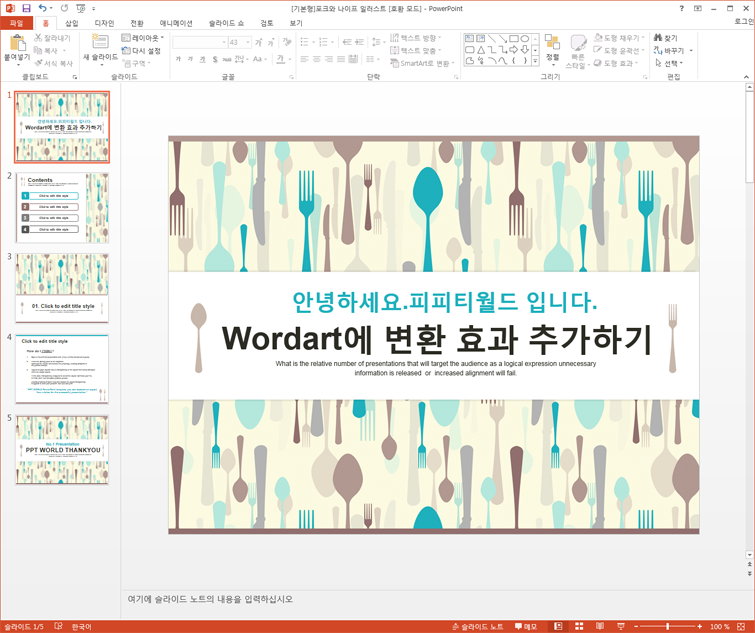Click the Decrease Font Size icon

271,42
